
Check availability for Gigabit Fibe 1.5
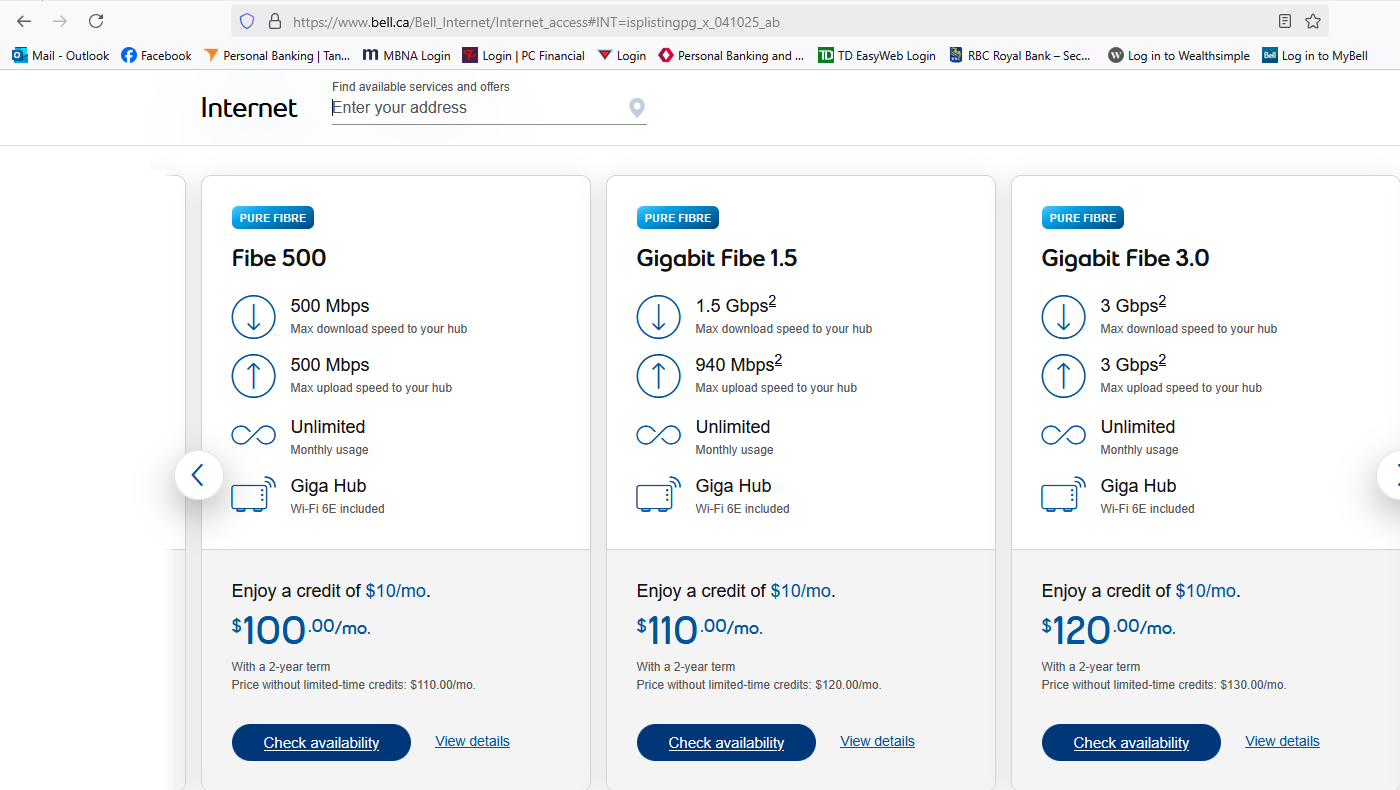pos(726,742)
